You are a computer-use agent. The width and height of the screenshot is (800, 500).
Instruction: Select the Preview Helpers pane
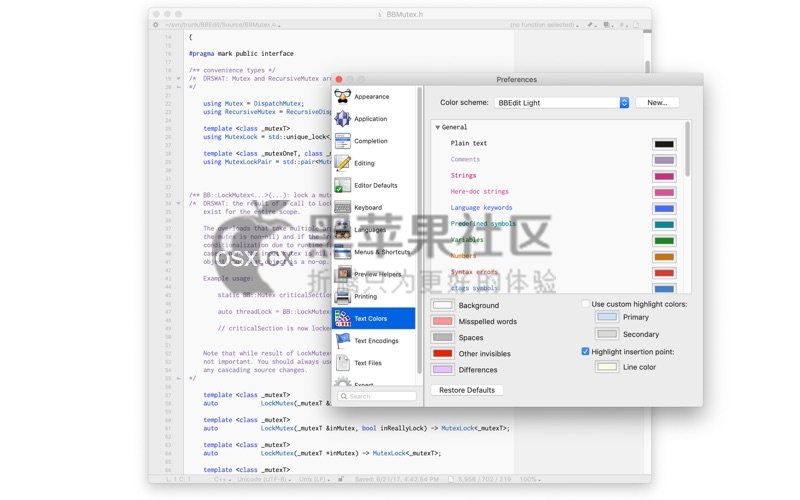coord(373,274)
